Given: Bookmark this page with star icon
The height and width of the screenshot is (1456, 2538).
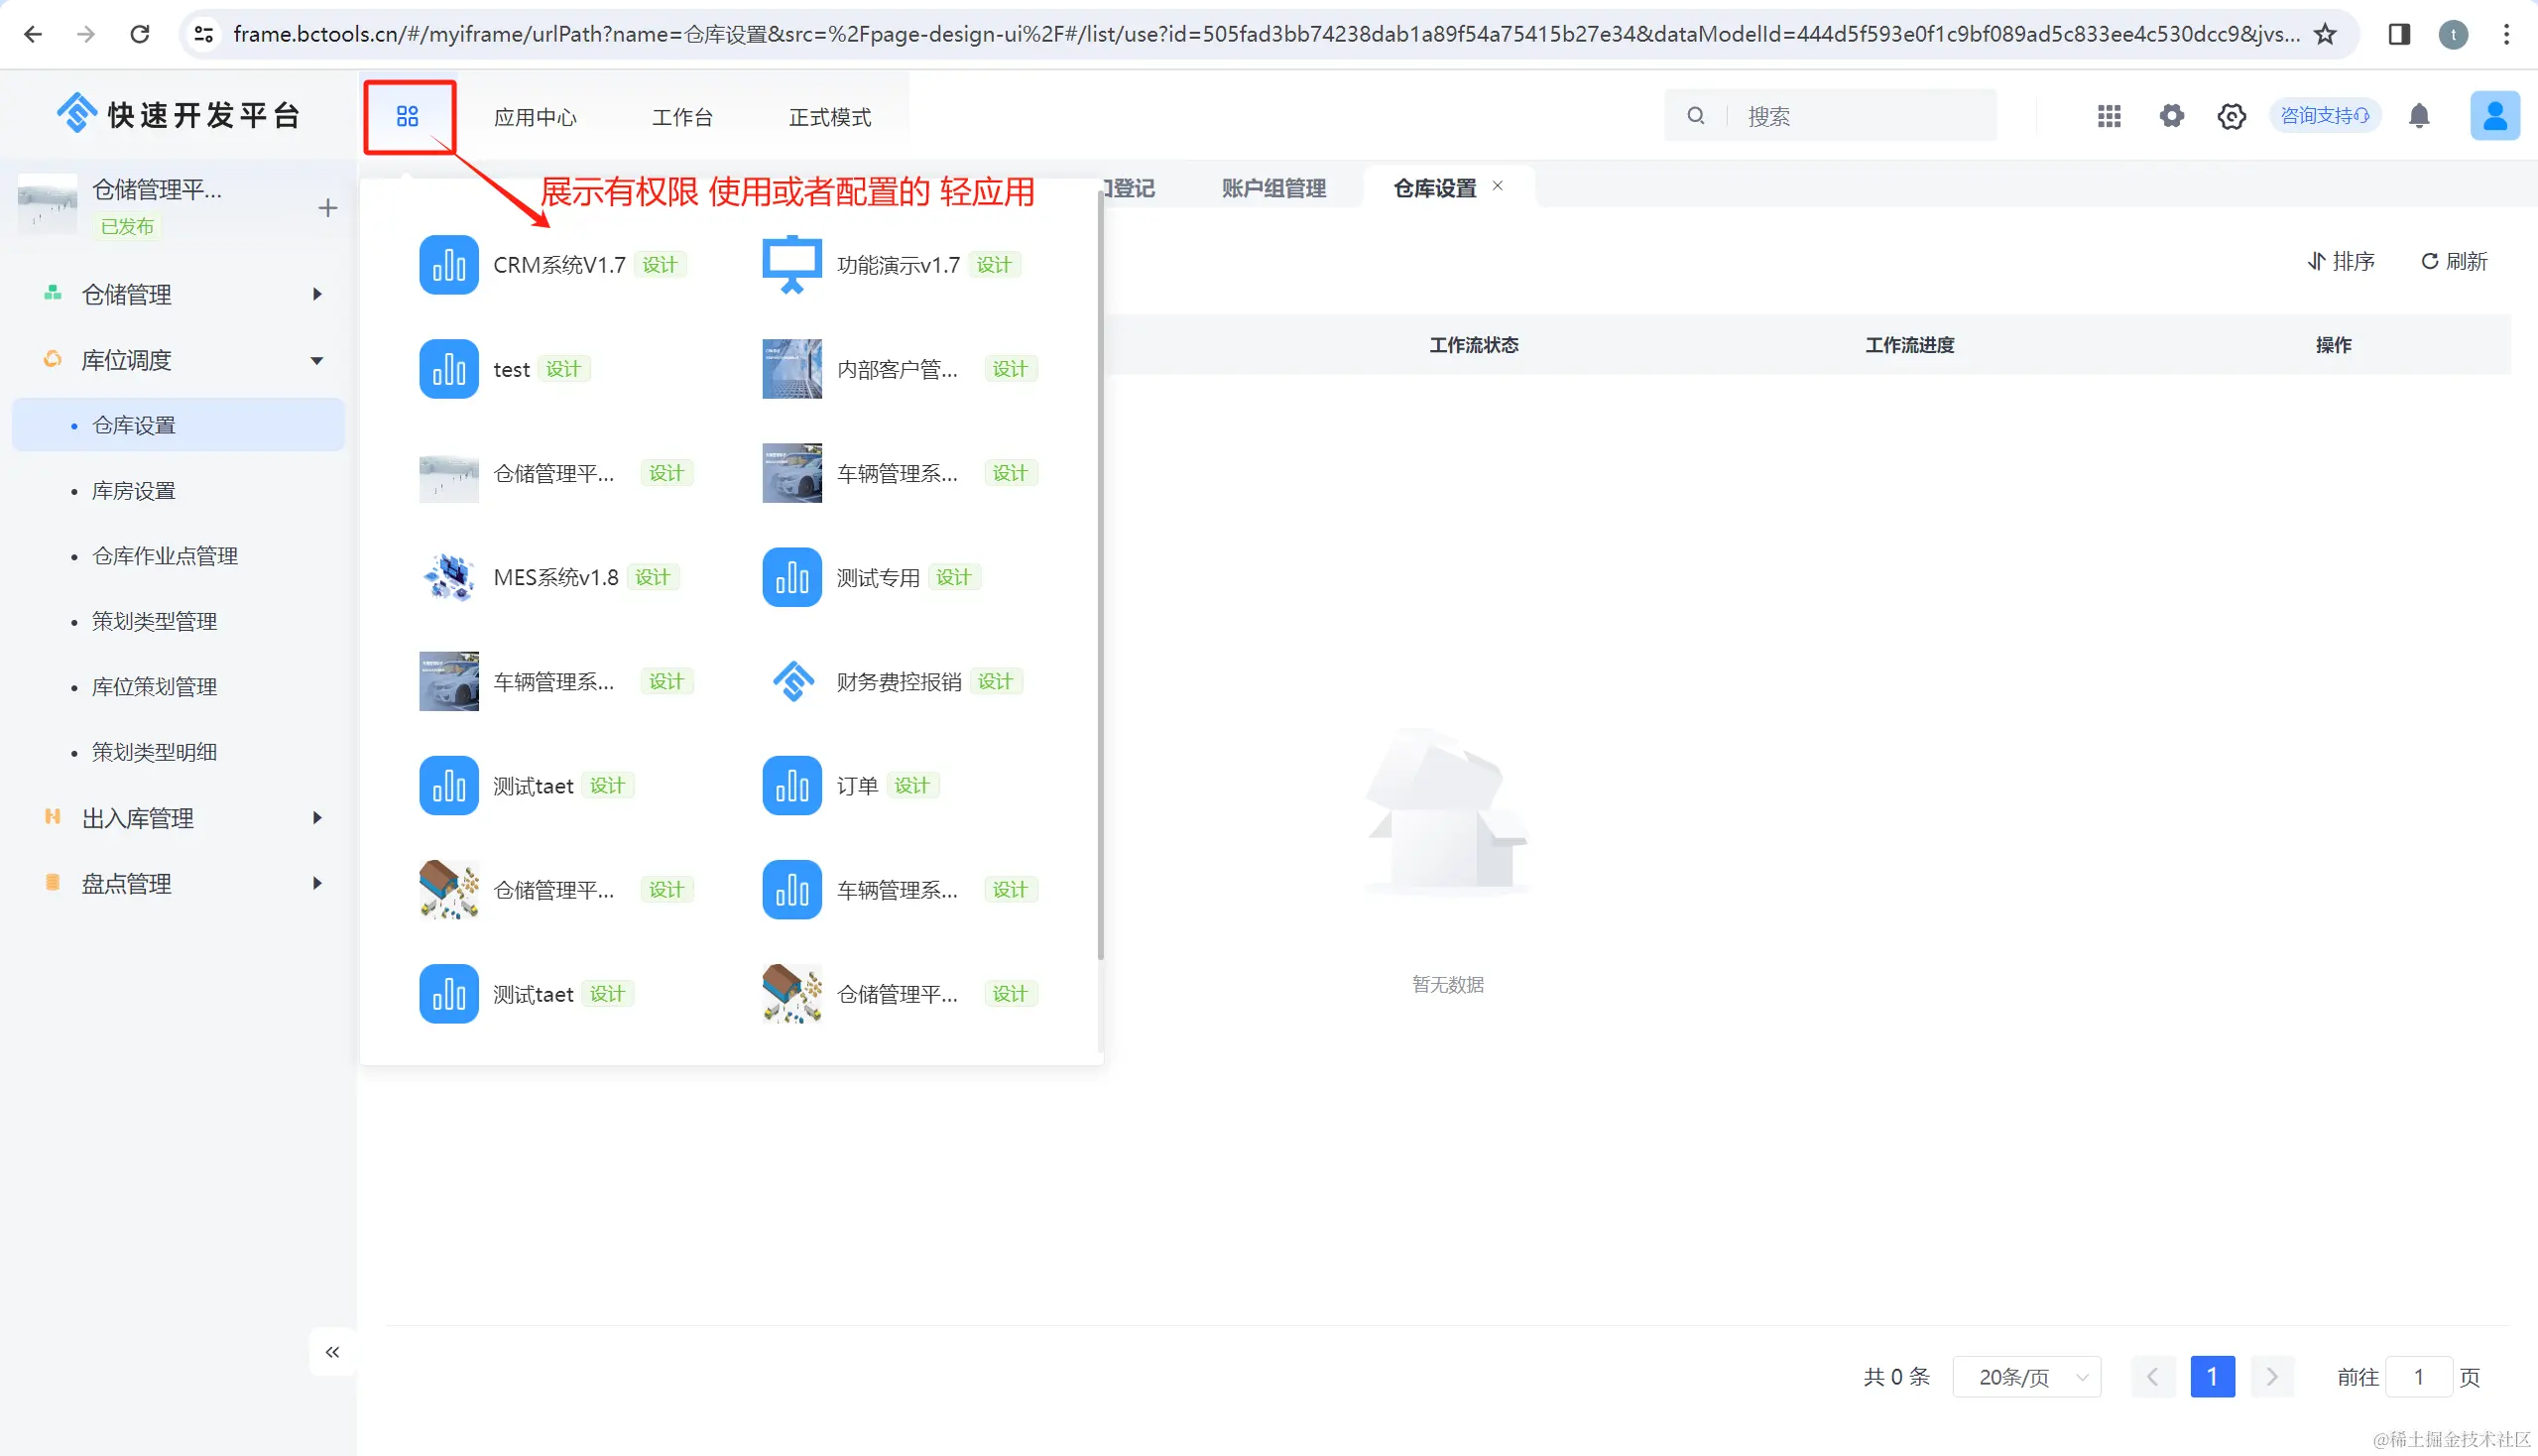Looking at the screenshot, I should 2325,34.
